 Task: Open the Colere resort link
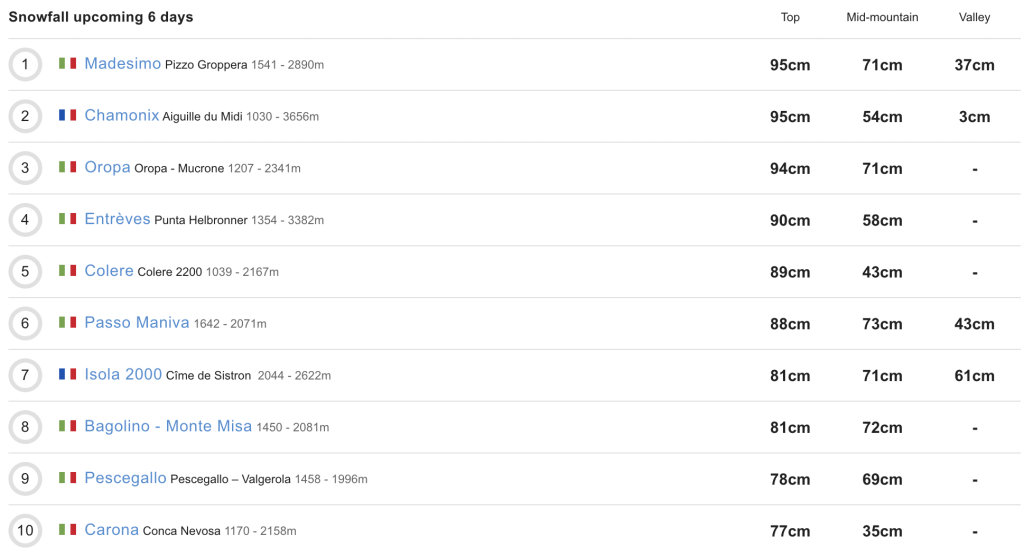109,271
